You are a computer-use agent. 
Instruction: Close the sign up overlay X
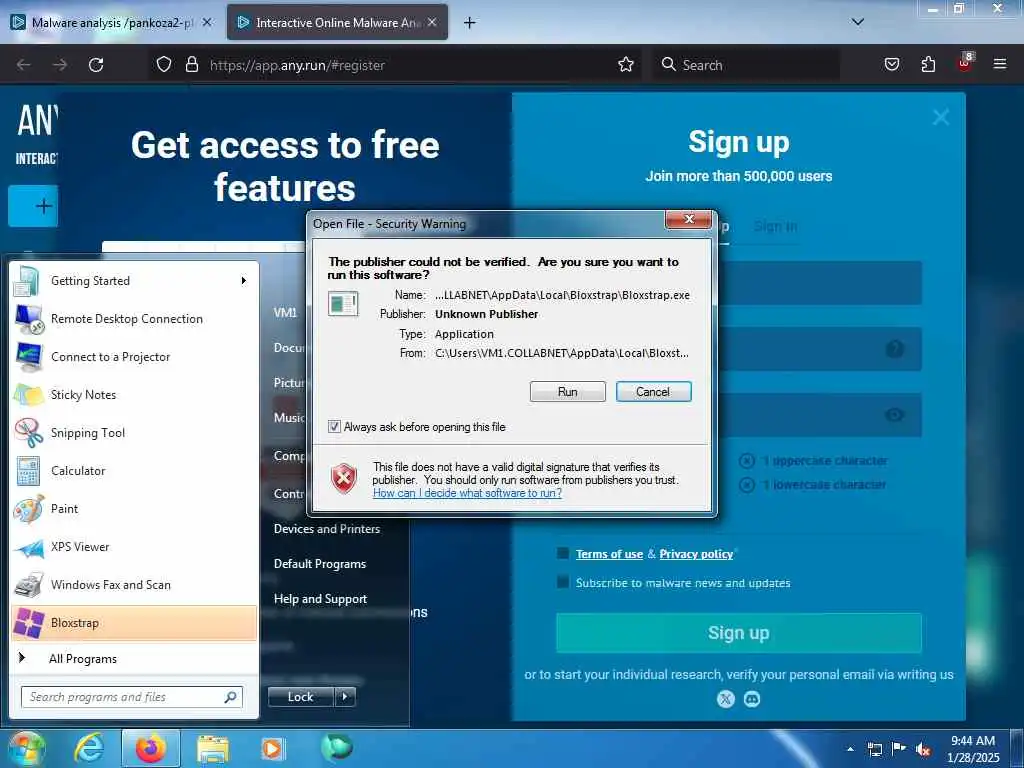point(941,118)
